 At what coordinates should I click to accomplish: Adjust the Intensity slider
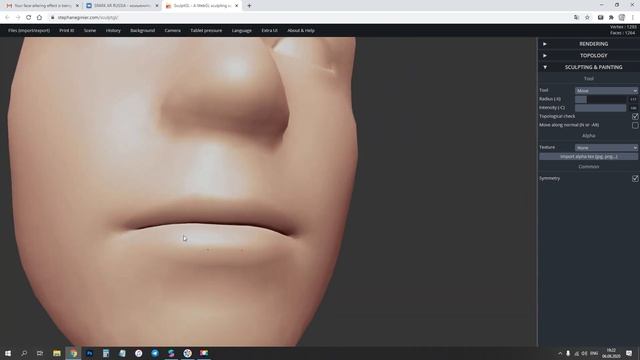[600, 108]
